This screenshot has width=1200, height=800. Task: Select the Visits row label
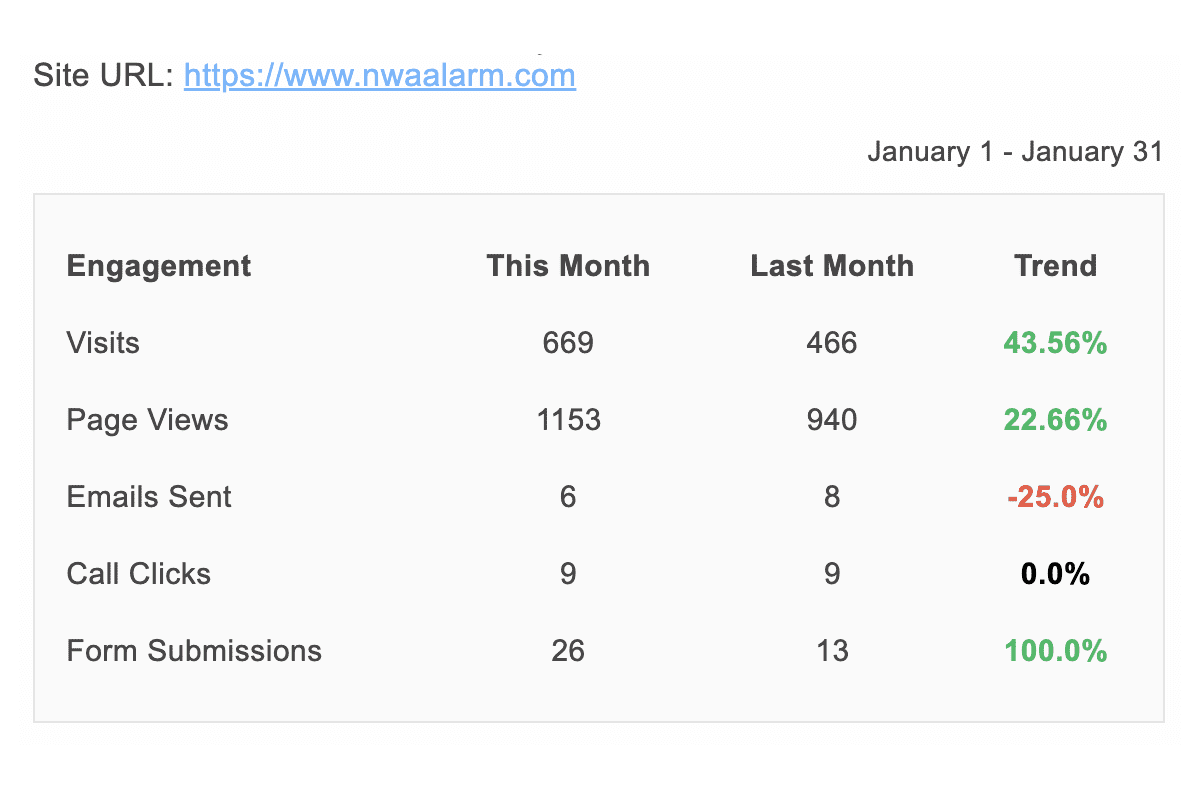(x=103, y=343)
